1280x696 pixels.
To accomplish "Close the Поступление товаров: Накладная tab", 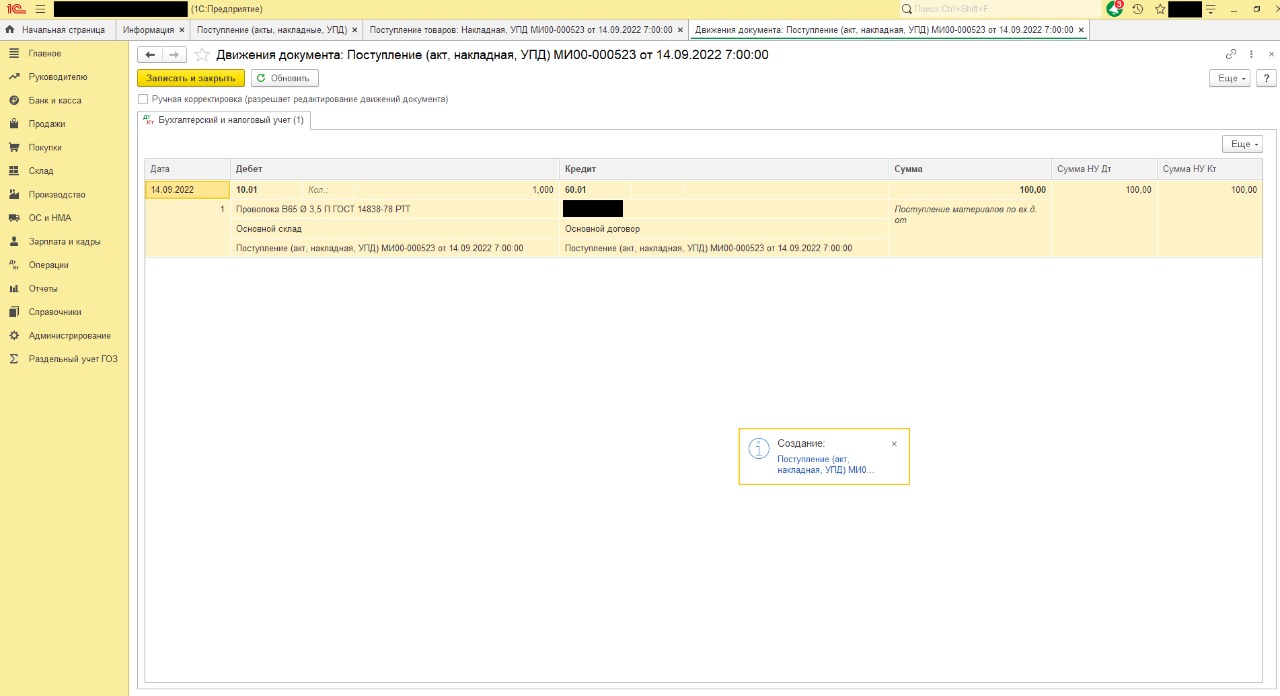I will pos(681,30).
